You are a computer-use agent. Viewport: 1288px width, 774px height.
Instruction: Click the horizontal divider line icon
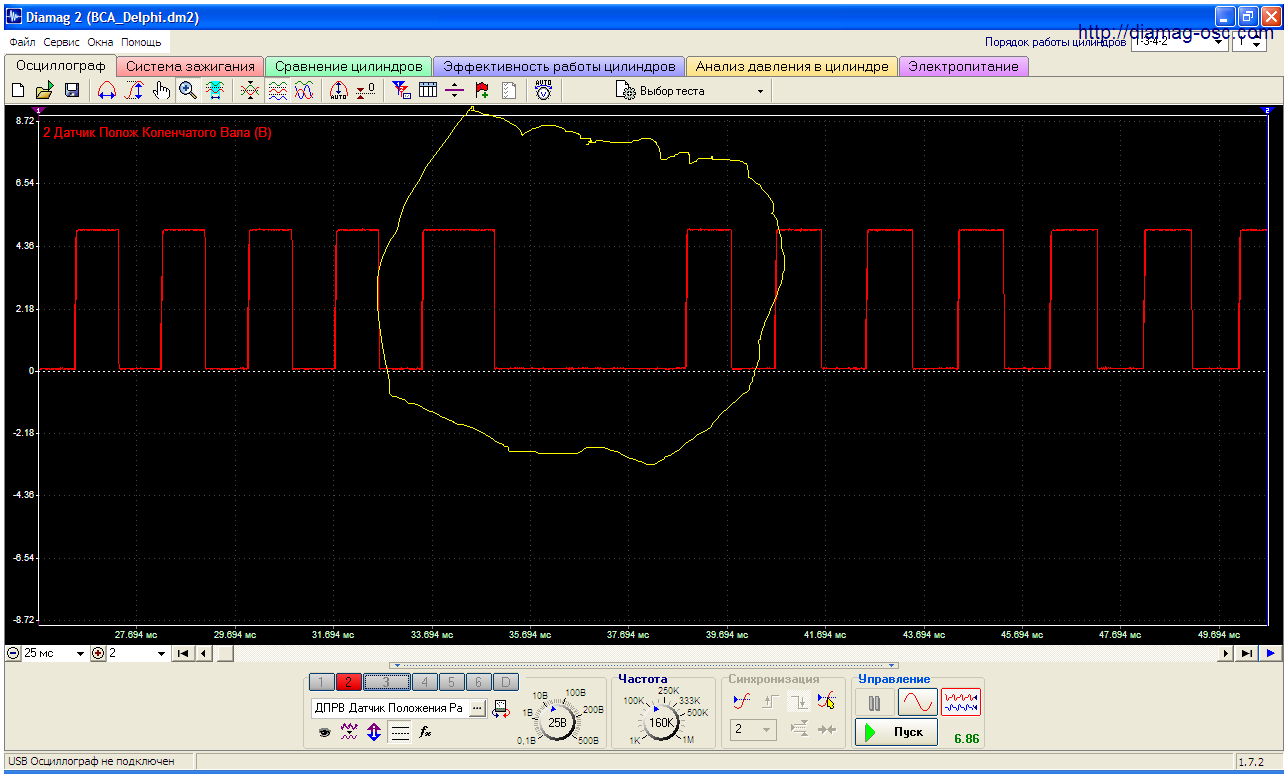point(455,91)
